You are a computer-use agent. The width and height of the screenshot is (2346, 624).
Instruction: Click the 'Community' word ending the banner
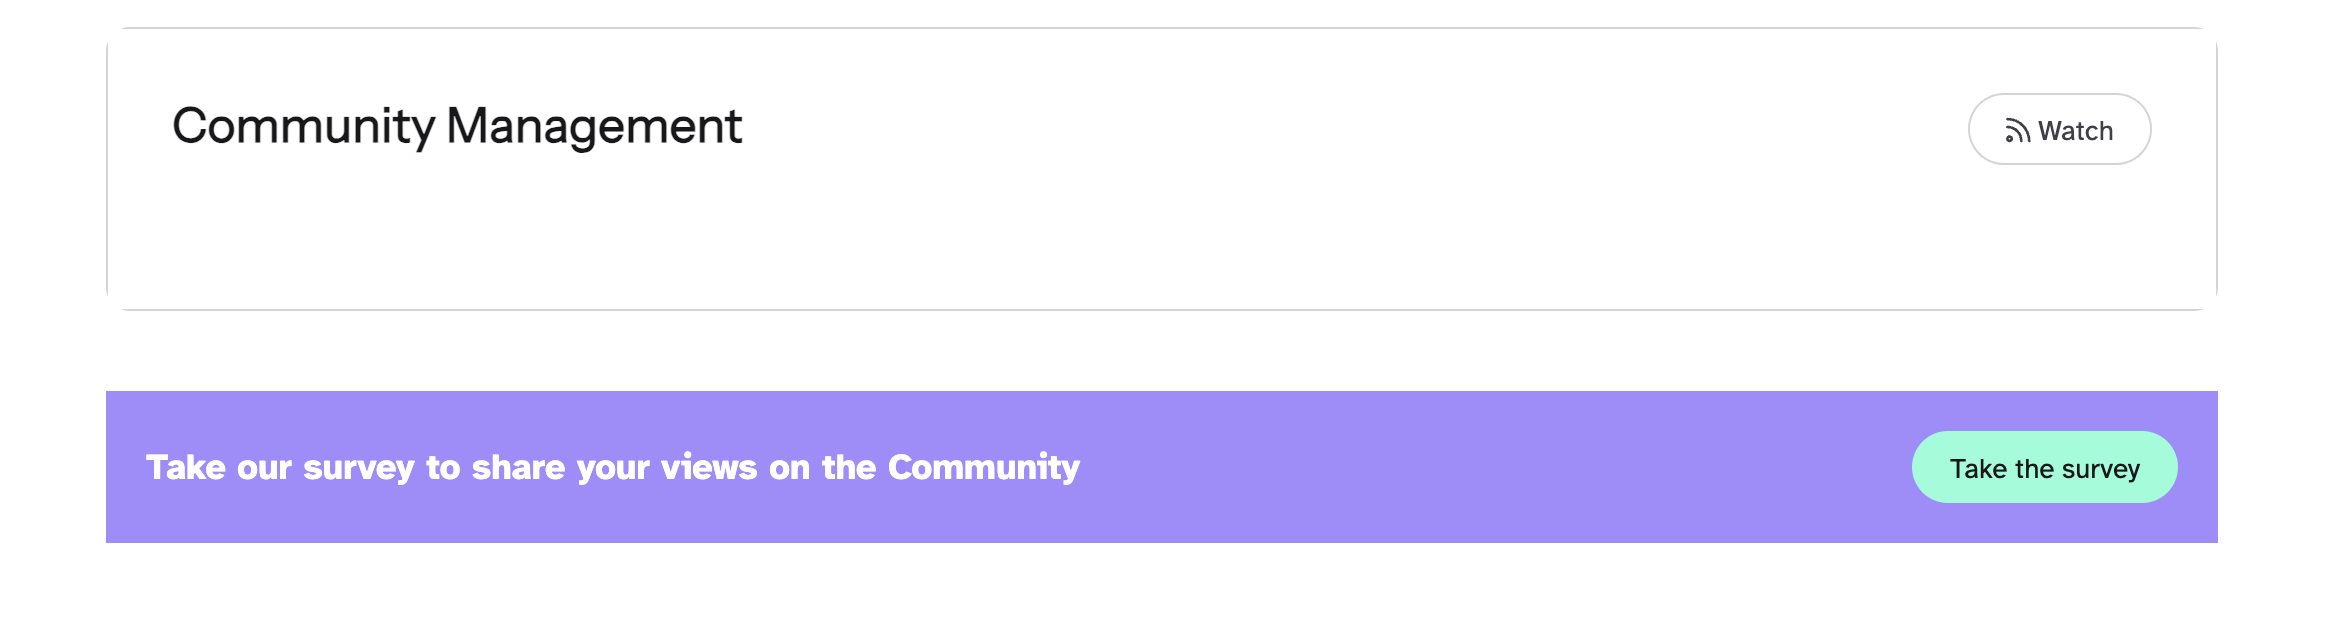click(983, 468)
